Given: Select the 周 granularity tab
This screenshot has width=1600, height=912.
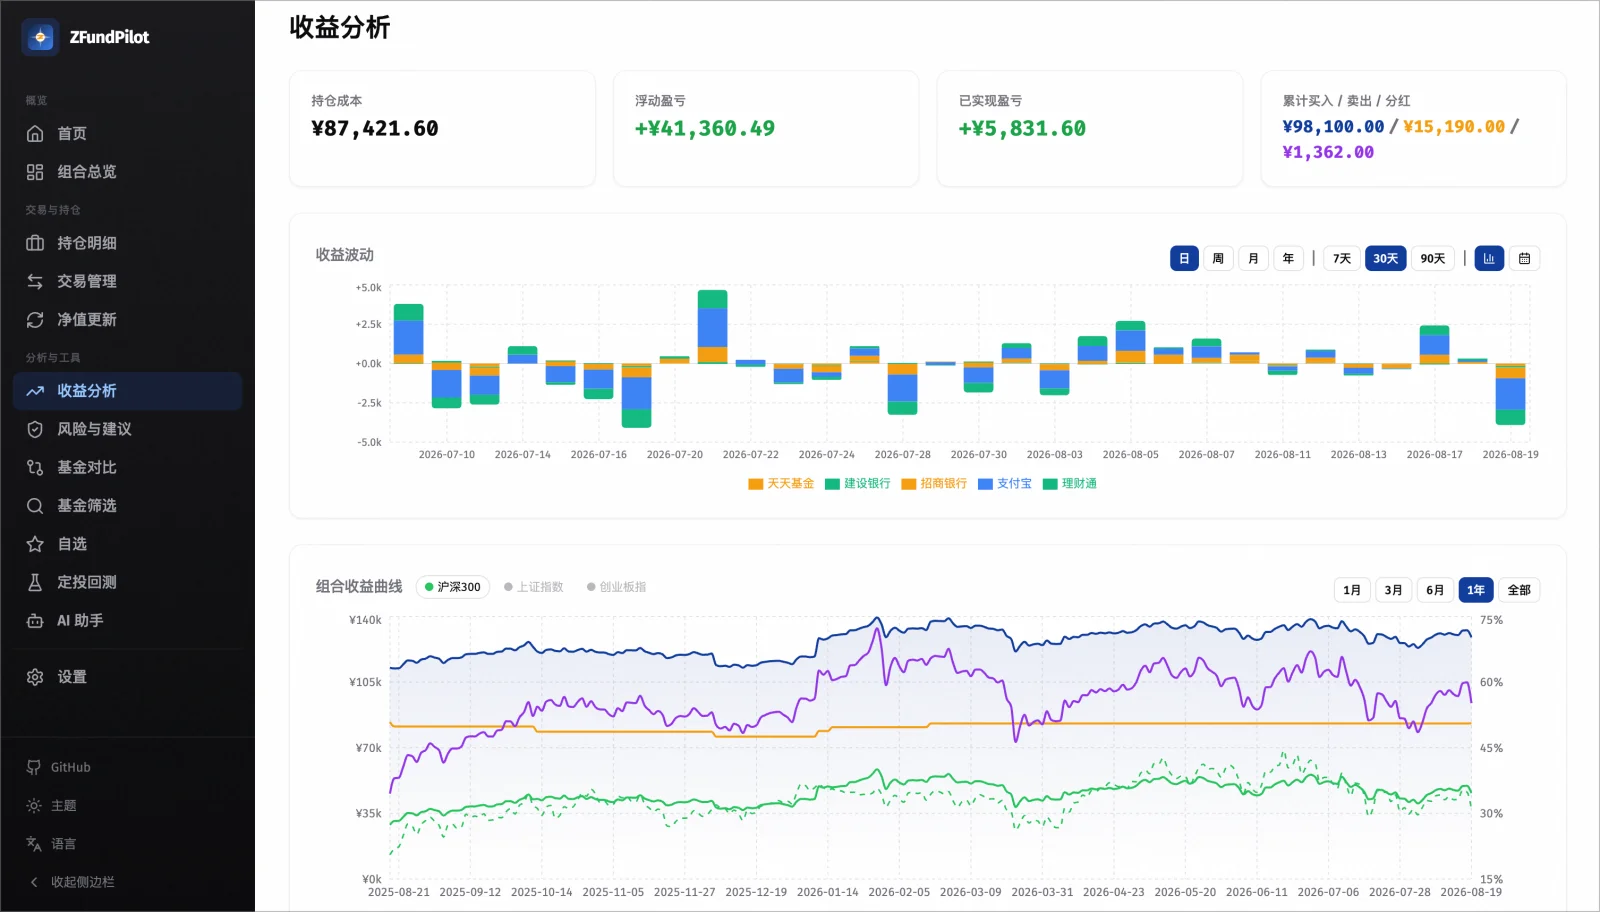Looking at the screenshot, I should [1218, 259].
